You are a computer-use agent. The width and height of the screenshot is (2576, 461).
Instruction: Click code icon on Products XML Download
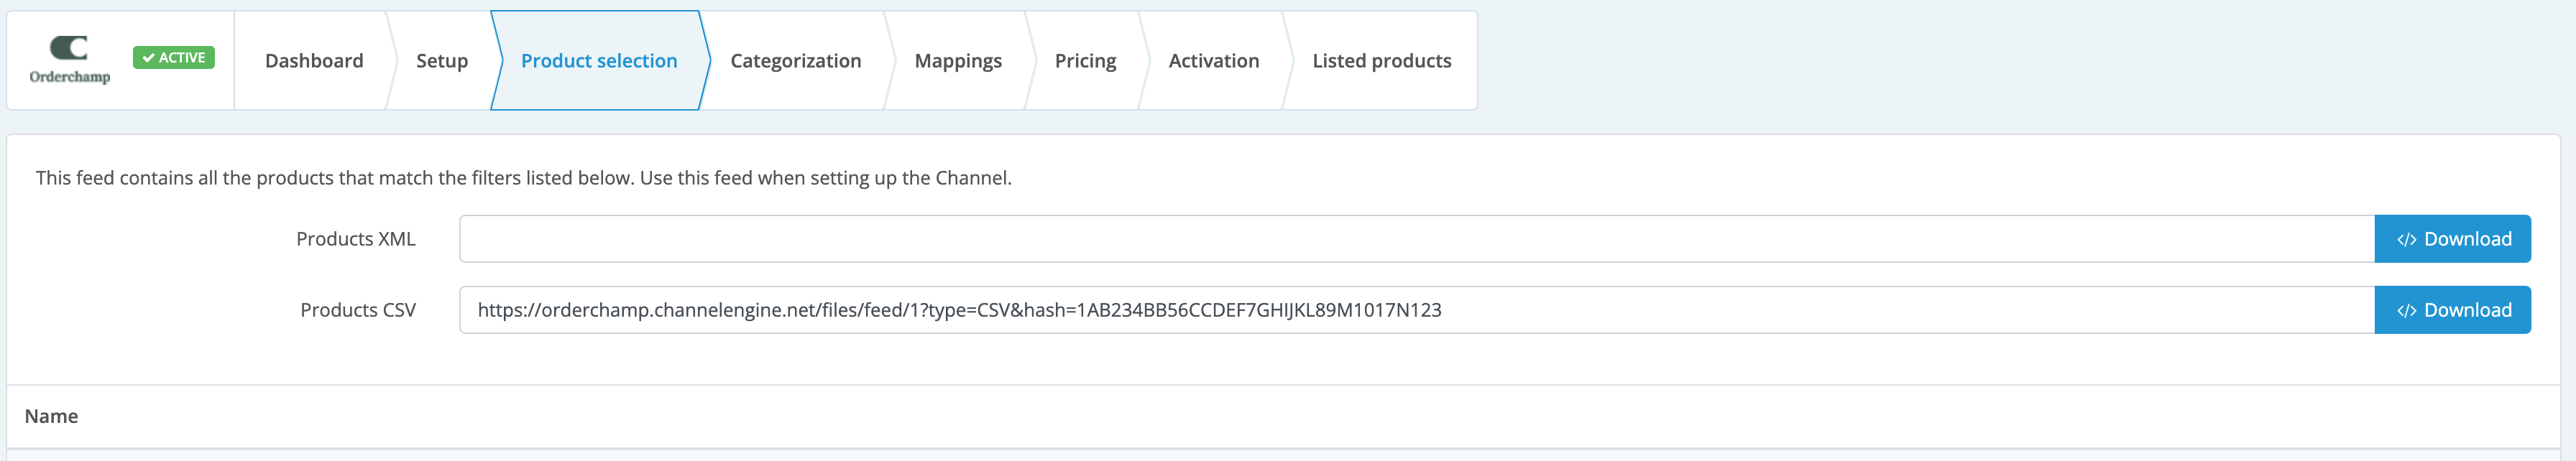click(2407, 240)
